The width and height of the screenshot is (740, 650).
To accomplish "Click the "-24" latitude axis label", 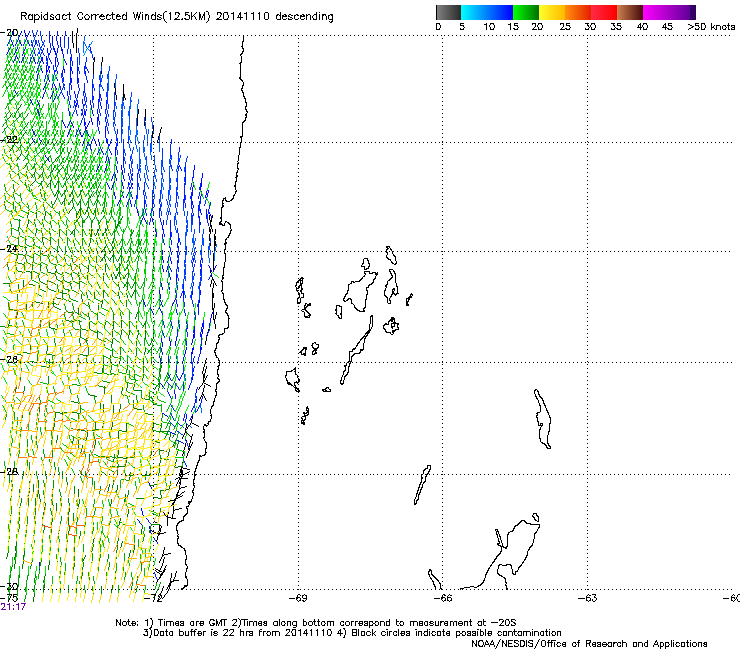I will (x=10, y=248).
